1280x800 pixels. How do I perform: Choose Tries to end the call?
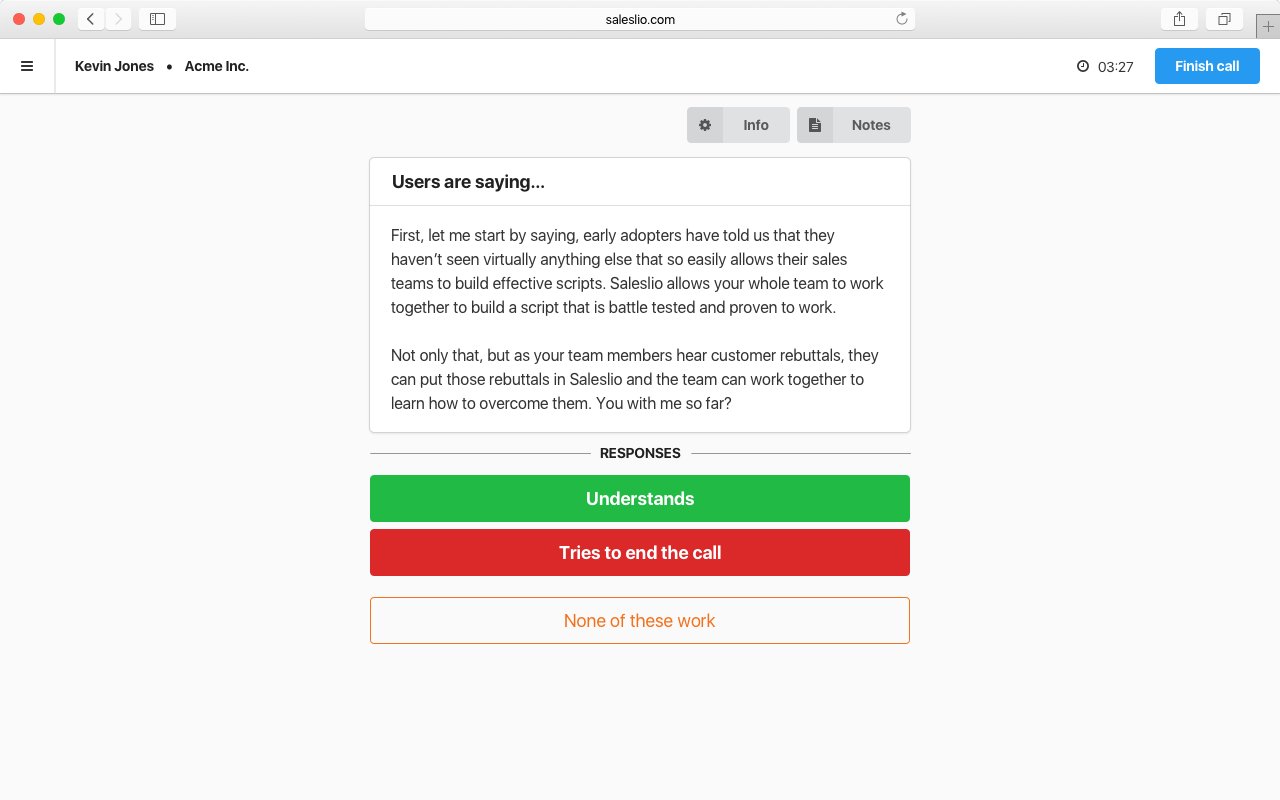640,552
